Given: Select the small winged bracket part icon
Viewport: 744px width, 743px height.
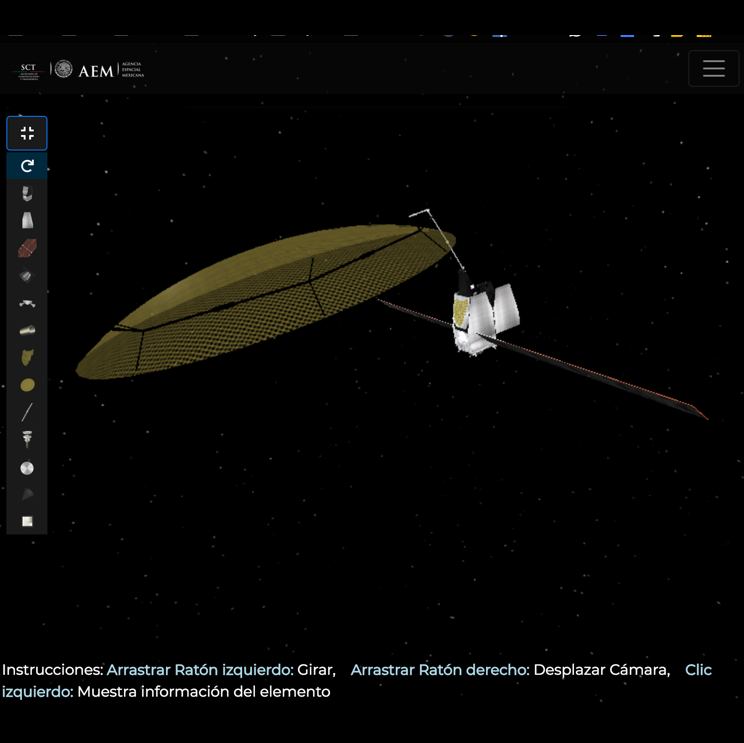Looking at the screenshot, I should (27, 303).
